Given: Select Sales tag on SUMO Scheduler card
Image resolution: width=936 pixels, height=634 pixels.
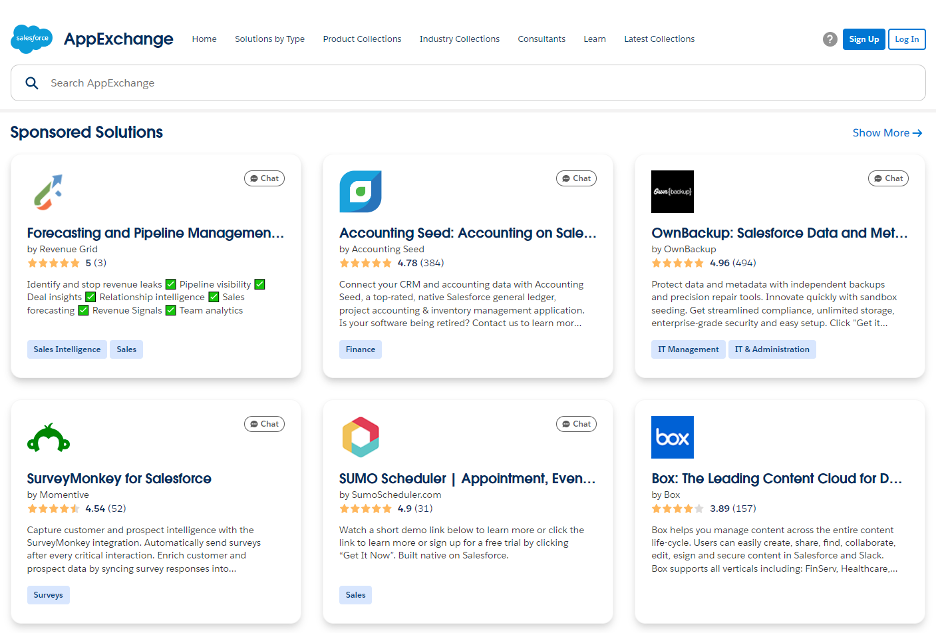Looking at the screenshot, I should coord(356,595).
